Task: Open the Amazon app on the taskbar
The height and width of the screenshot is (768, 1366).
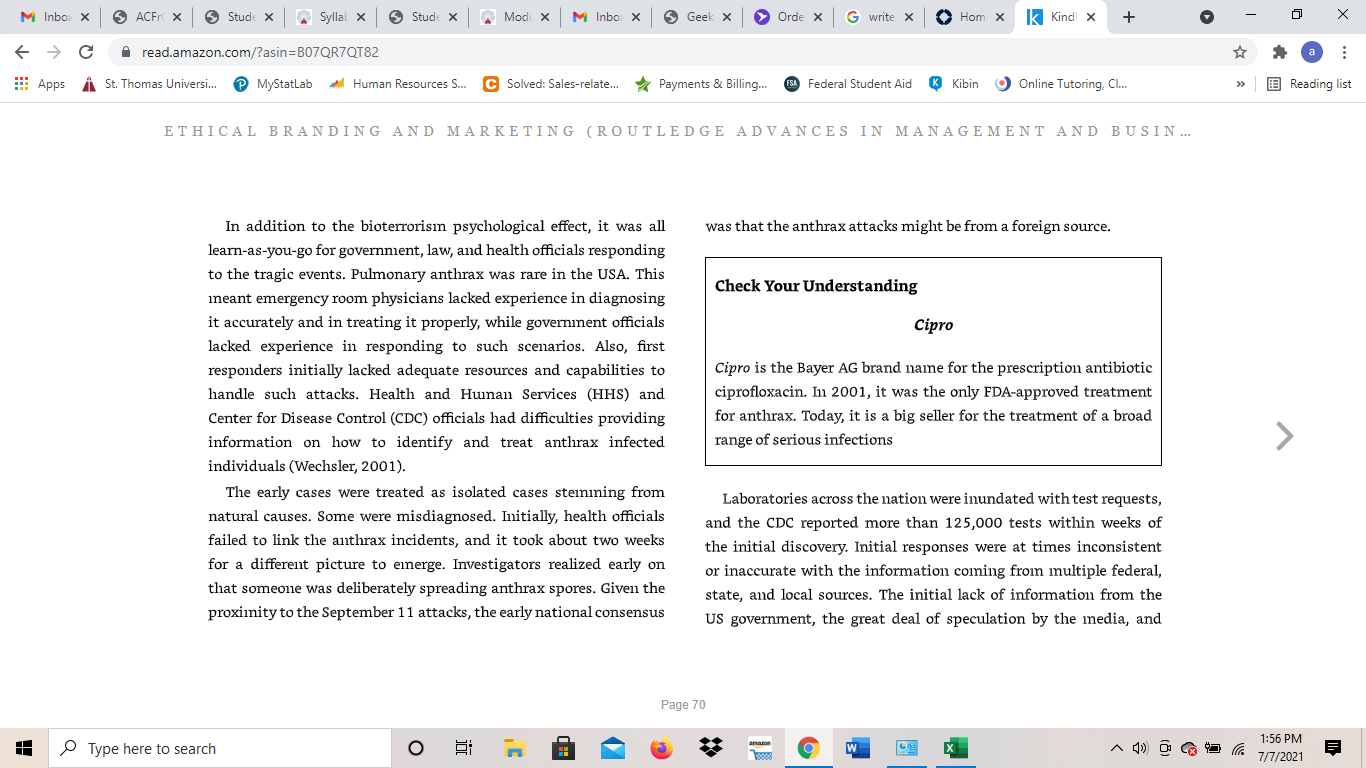Action: [760, 748]
